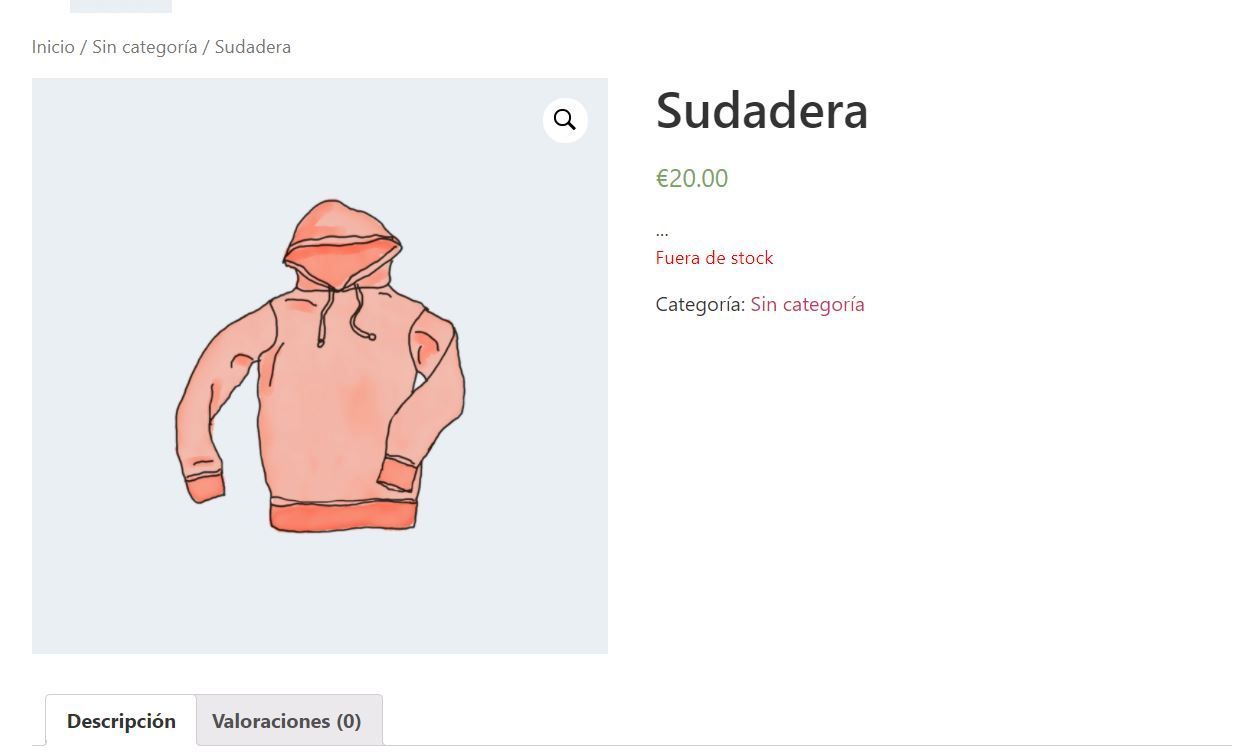Open the Valoraciones (0) tab
The height and width of the screenshot is (755, 1256).
point(287,721)
